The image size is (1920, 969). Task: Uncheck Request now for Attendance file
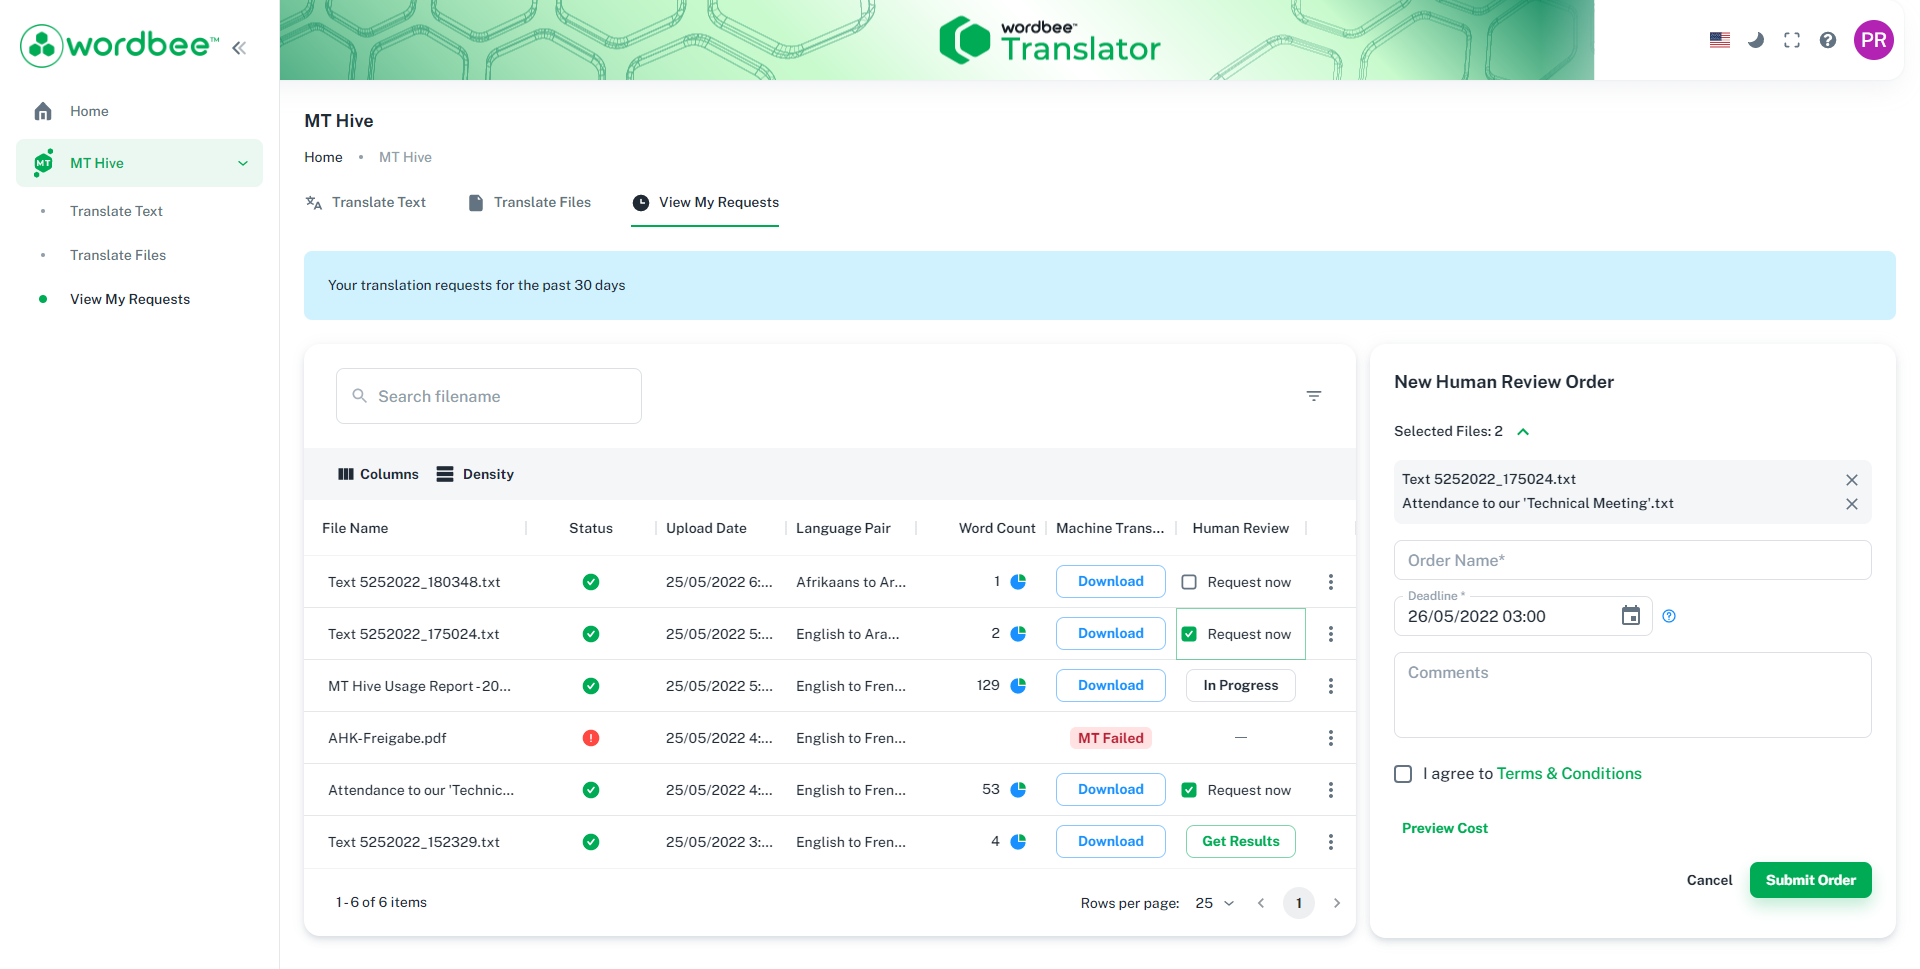pyautogui.click(x=1189, y=789)
